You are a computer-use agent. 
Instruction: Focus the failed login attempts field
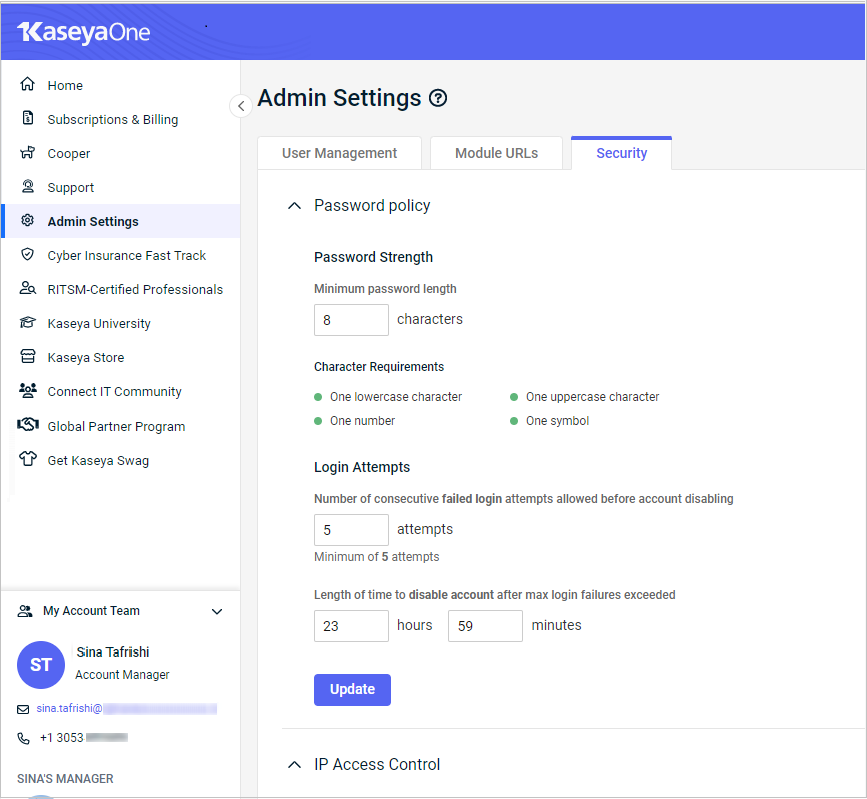coord(351,530)
